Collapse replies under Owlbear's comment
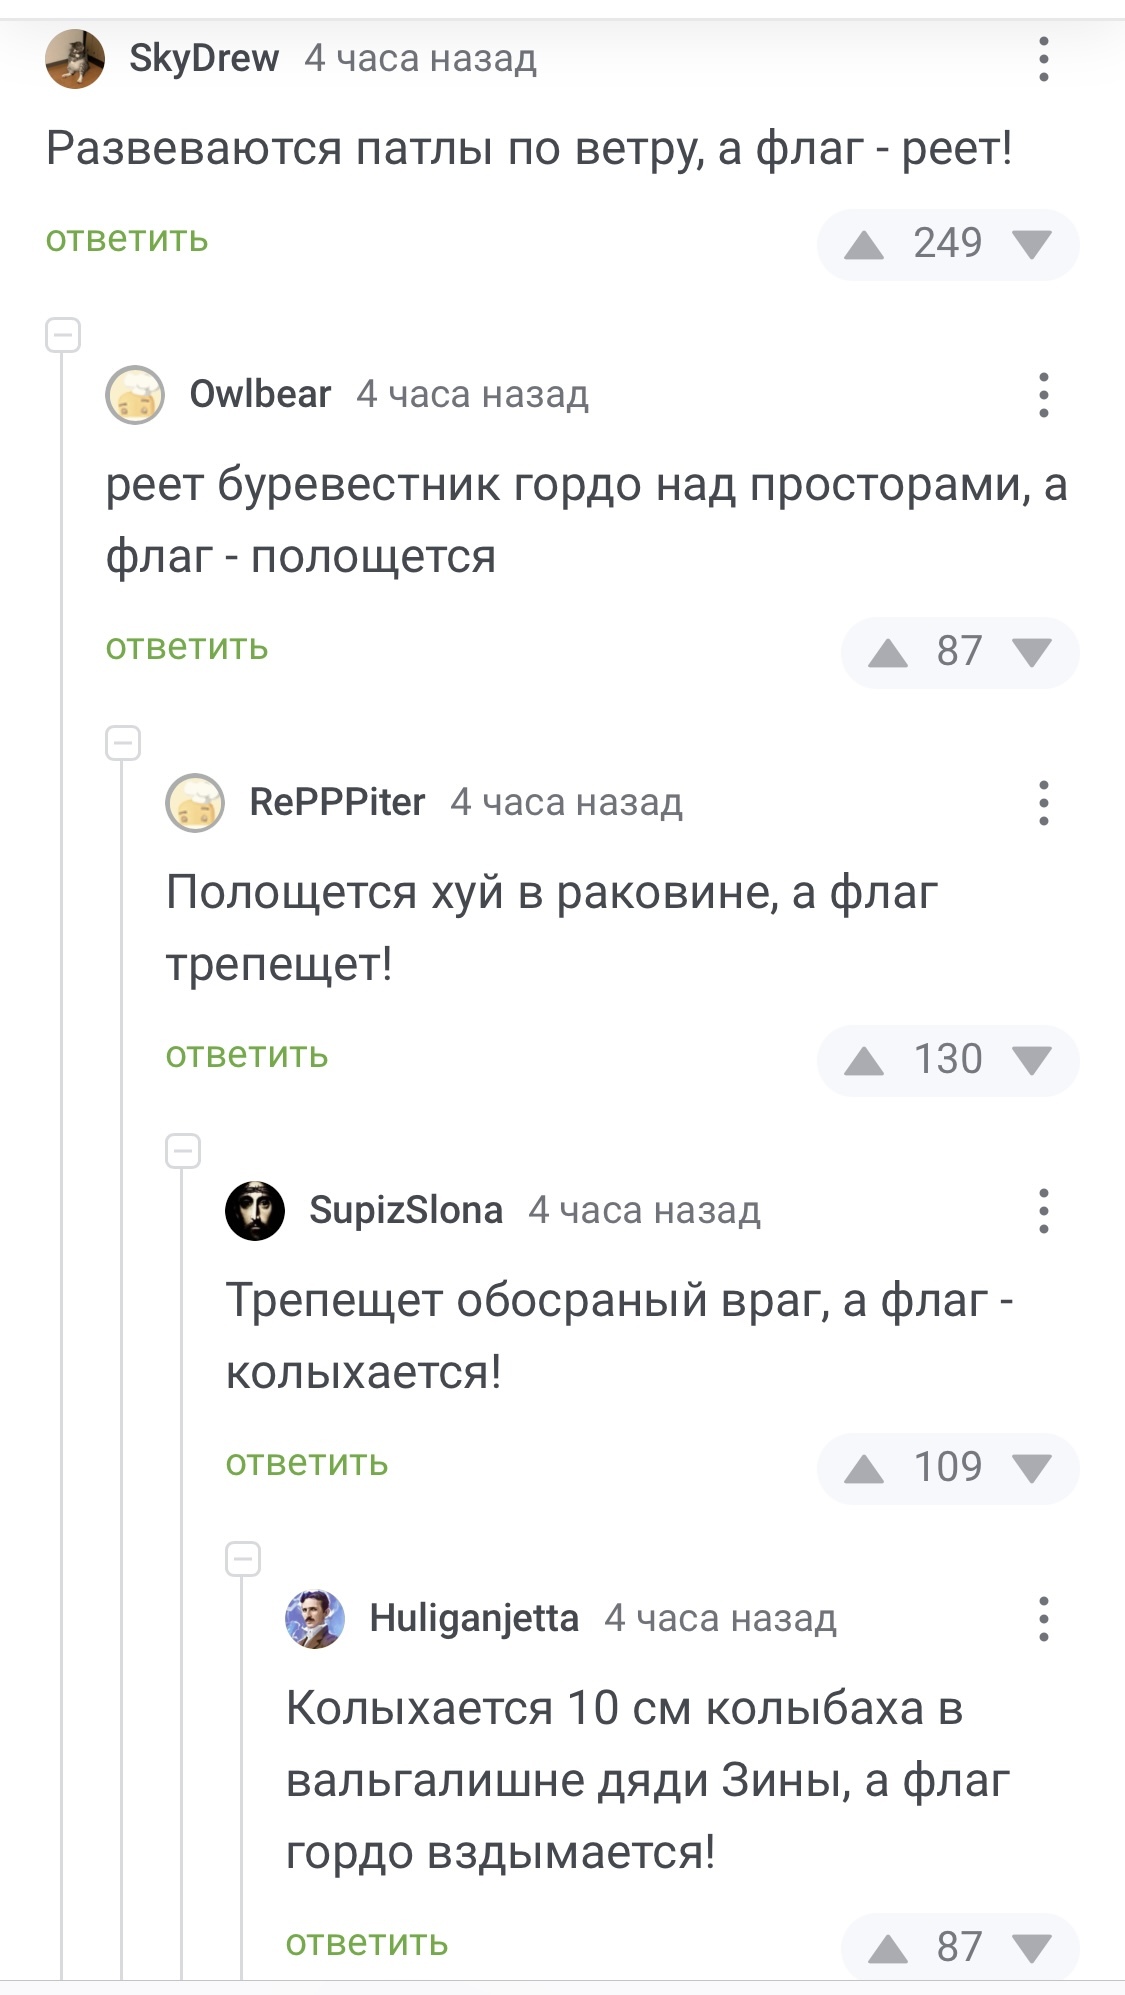Screen dimensions: 1125x1995 click(x=123, y=743)
